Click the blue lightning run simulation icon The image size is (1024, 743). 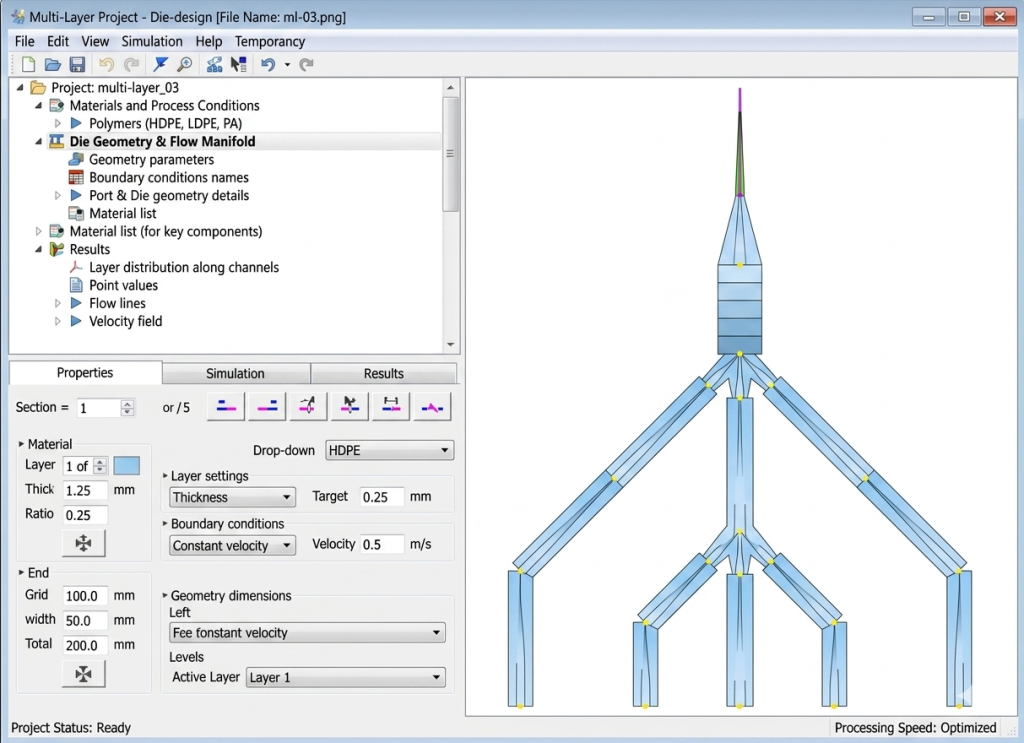[161, 64]
